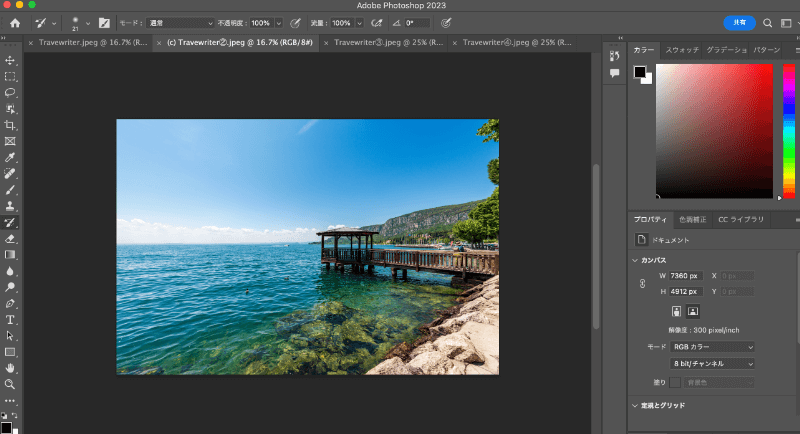Image resolution: width=800 pixels, height=434 pixels.
Task: Toggle the width-height link constraint icon
Action: (642, 283)
